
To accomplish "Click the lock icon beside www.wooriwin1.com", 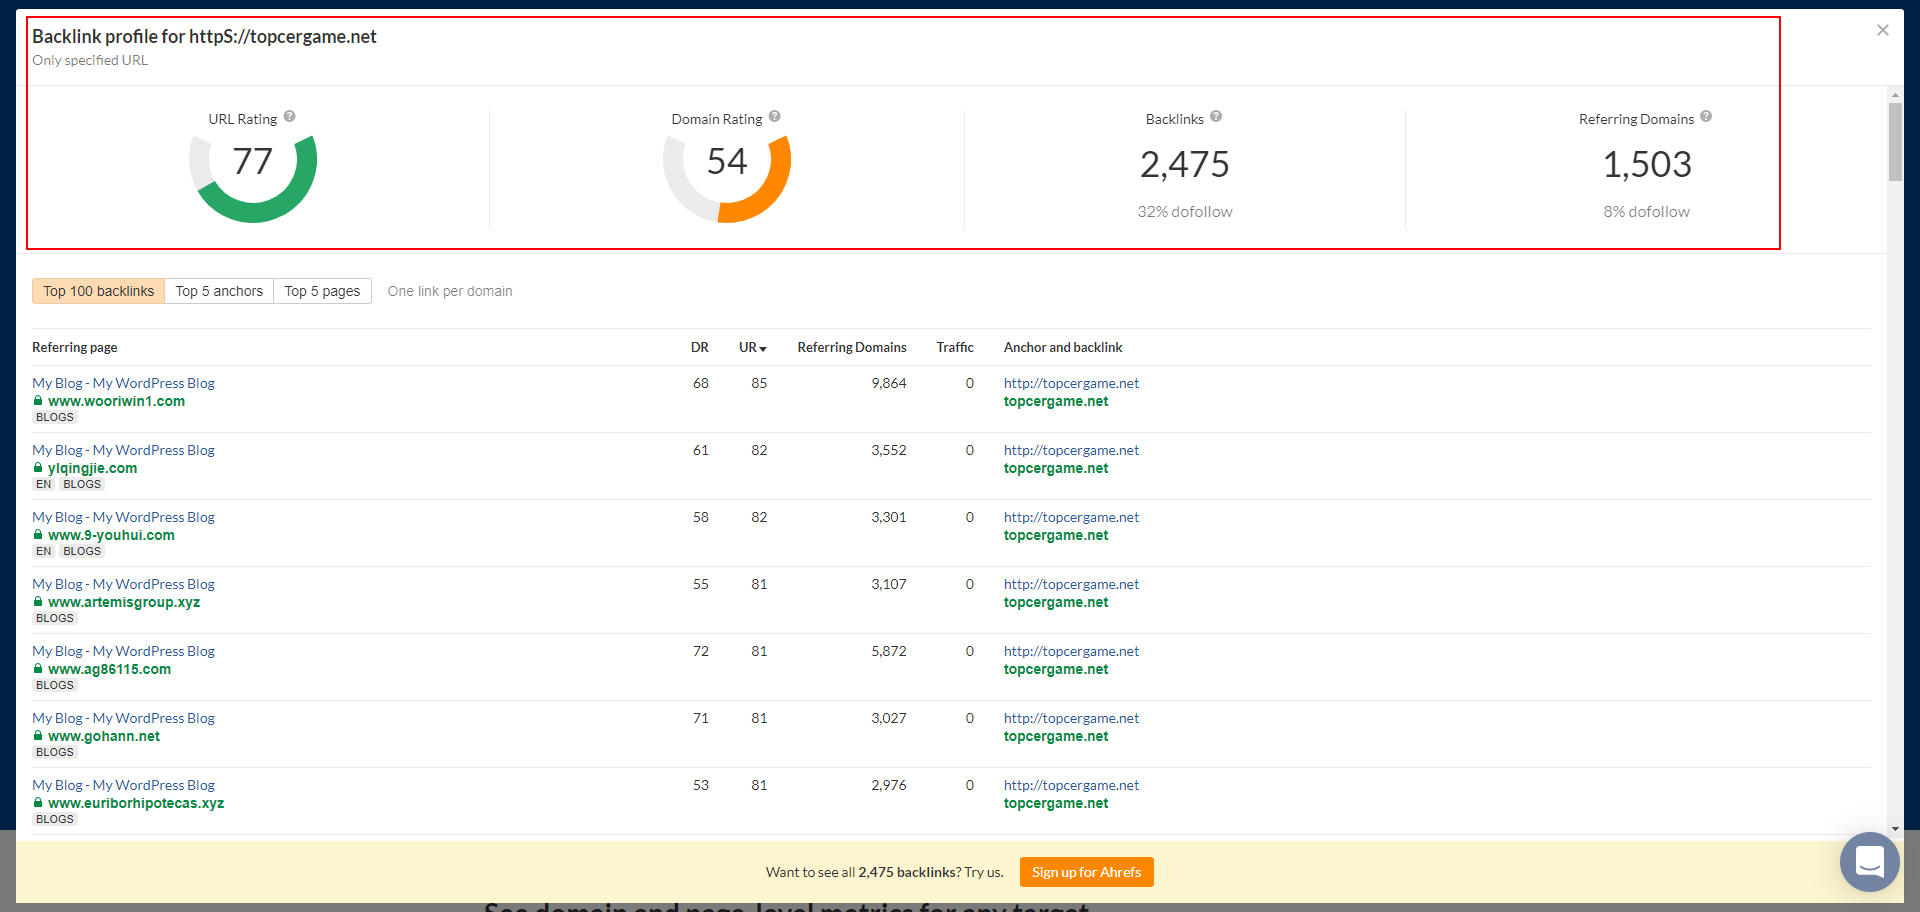I will (x=38, y=401).
